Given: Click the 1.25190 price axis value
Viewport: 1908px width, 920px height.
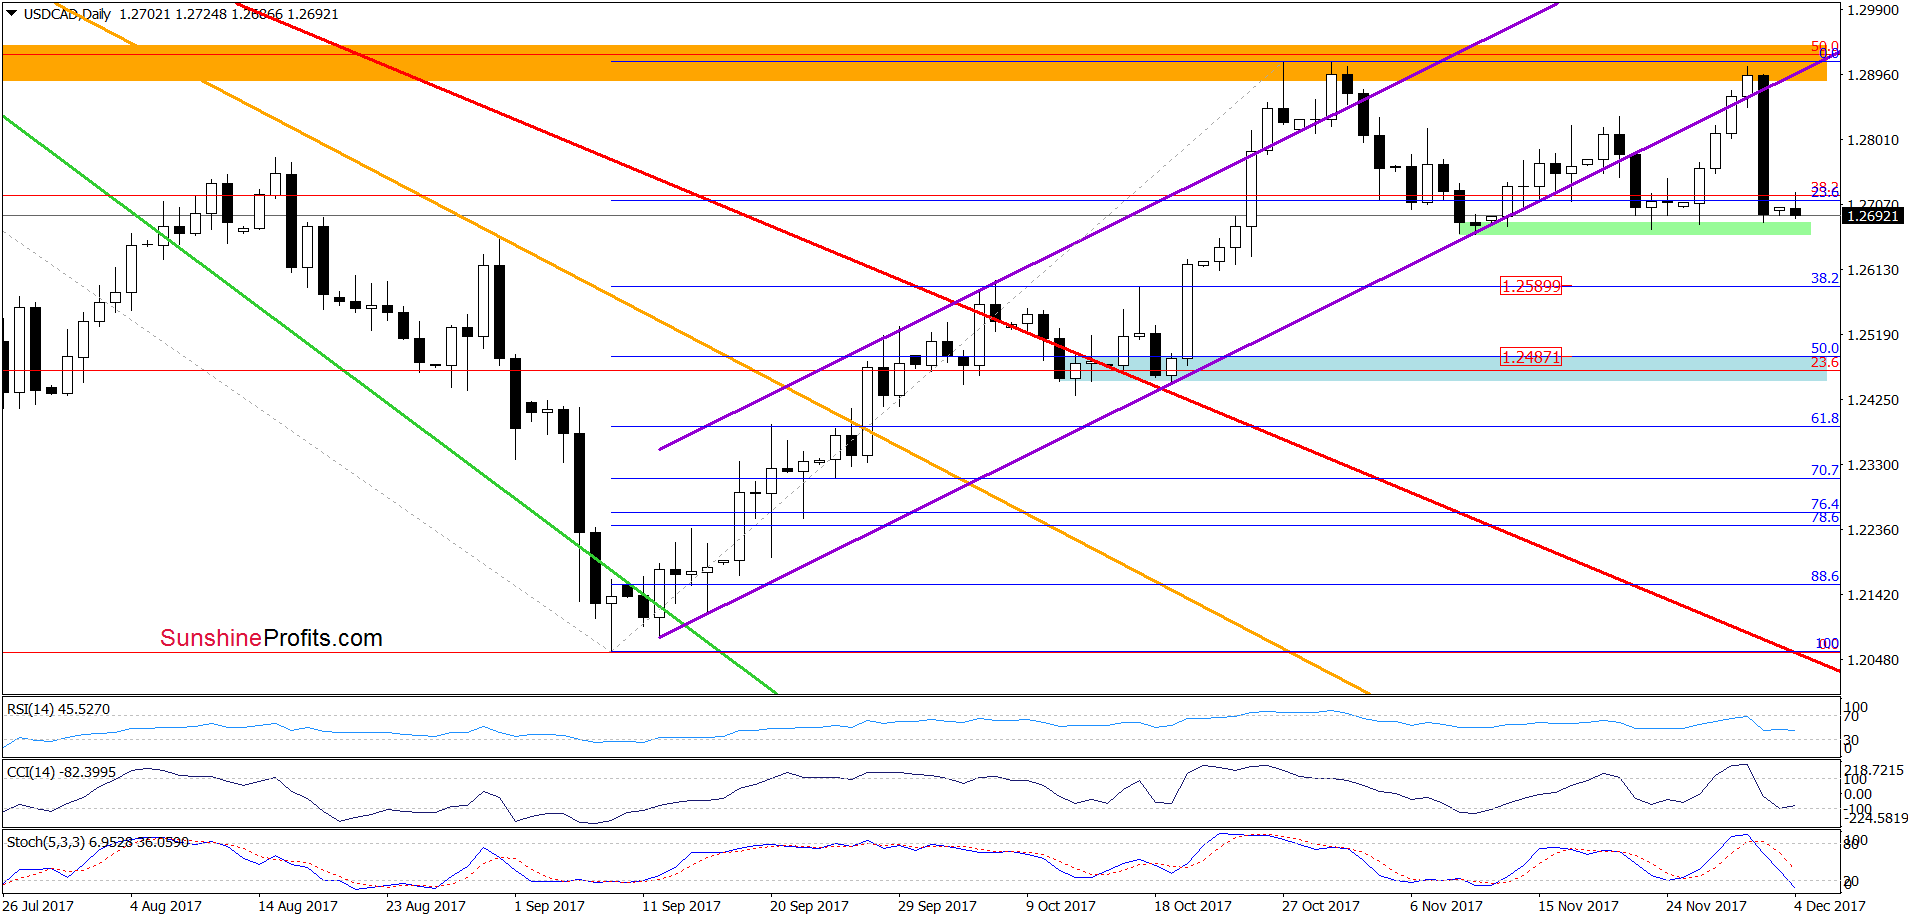Looking at the screenshot, I should click(x=1872, y=335).
